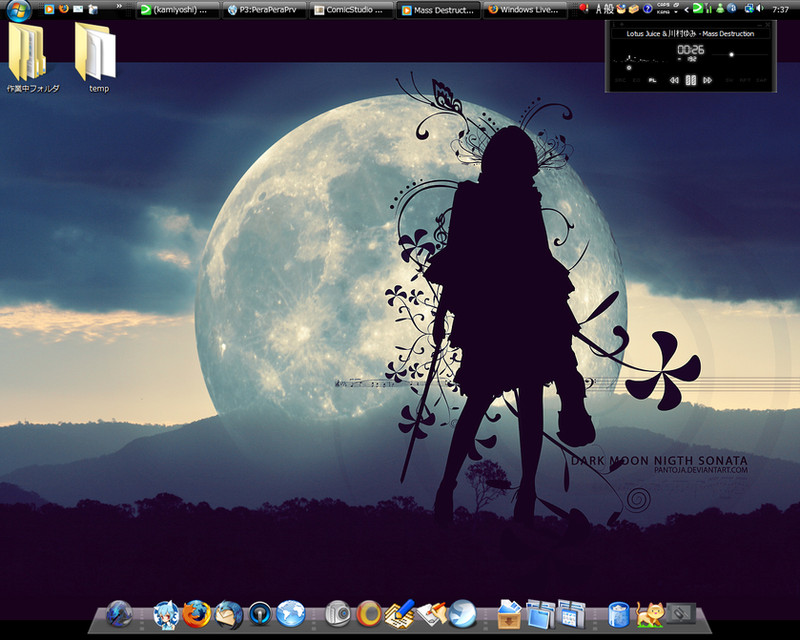Switch to the P3:PeraPeraPrv taskbar window
Screen dimensions: 800x640
coord(265,10)
